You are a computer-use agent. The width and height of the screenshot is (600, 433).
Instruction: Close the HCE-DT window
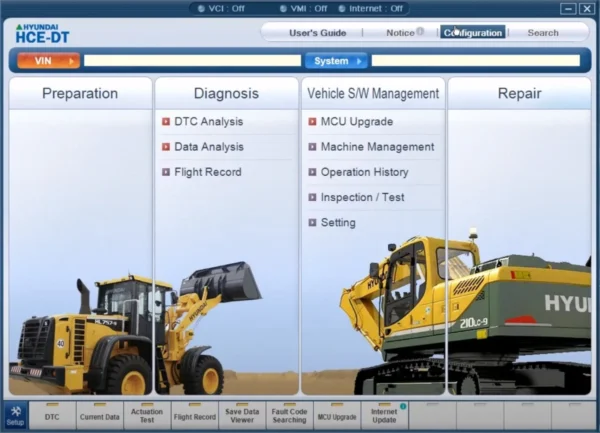[587, 8]
